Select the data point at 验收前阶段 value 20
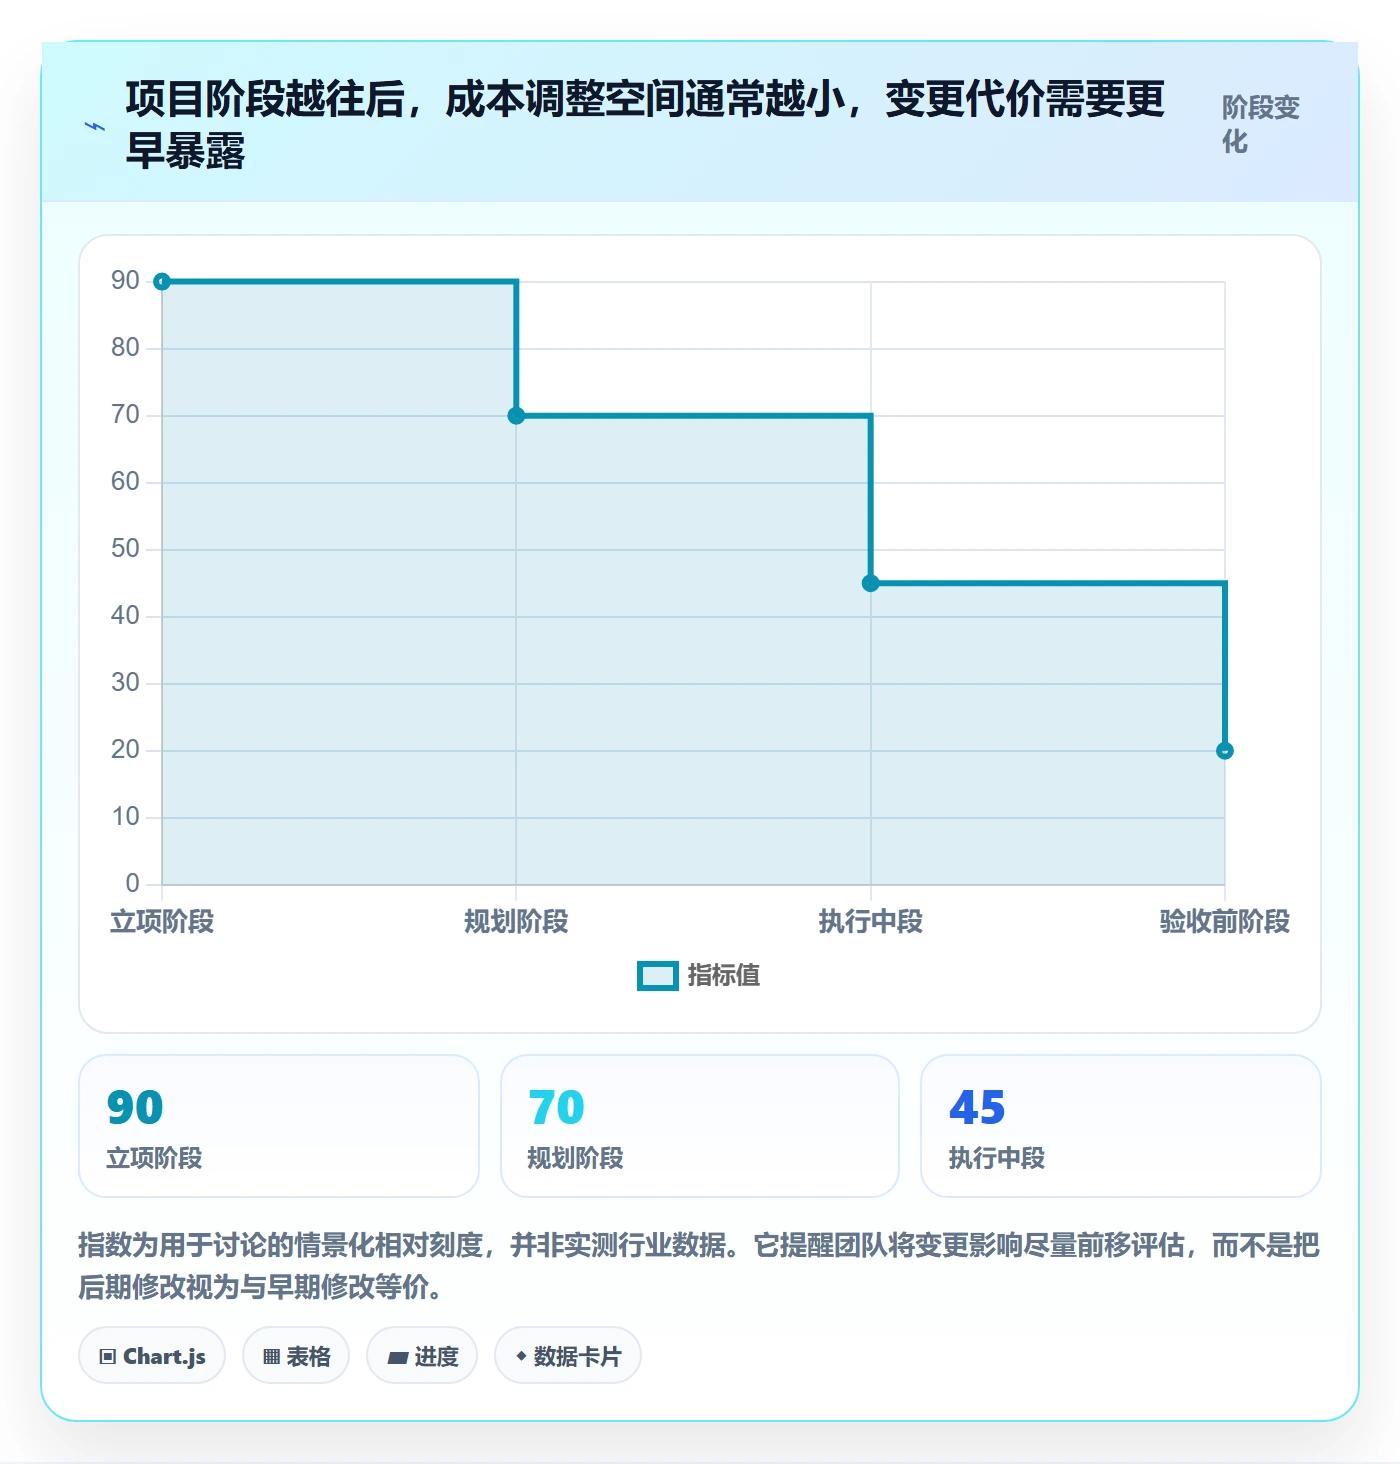This screenshot has width=1400, height=1464. [1225, 751]
